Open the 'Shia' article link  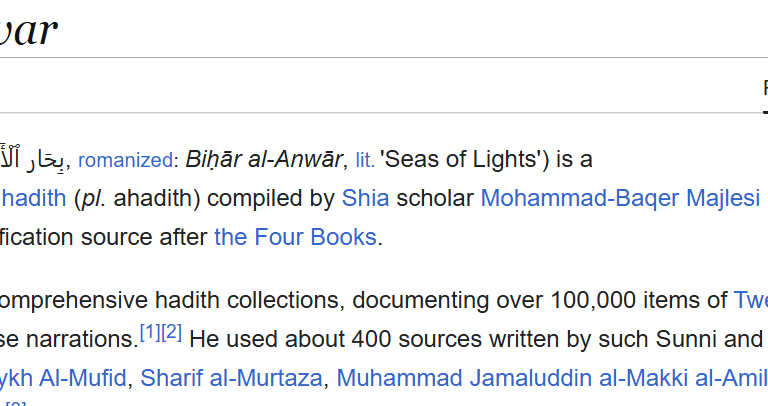(x=365, y=198)
